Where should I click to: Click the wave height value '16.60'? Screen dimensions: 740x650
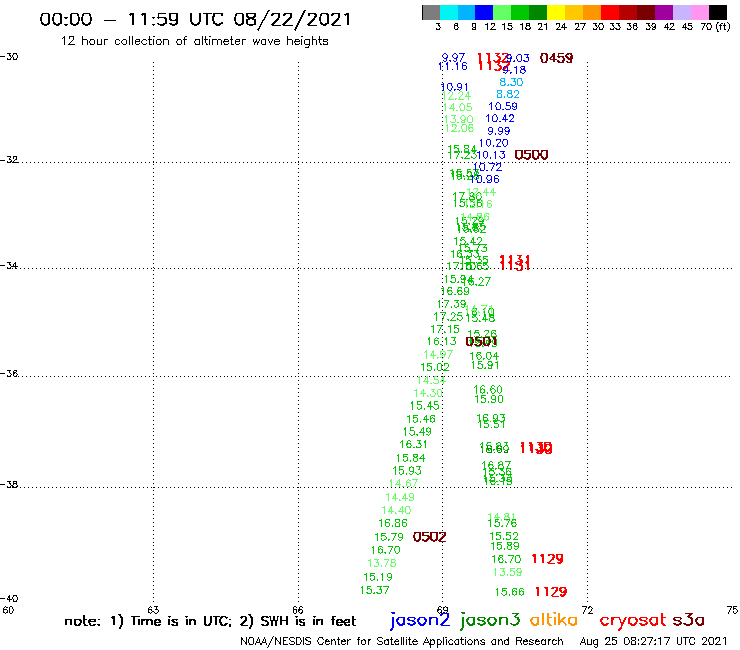(x=488, y=390)
